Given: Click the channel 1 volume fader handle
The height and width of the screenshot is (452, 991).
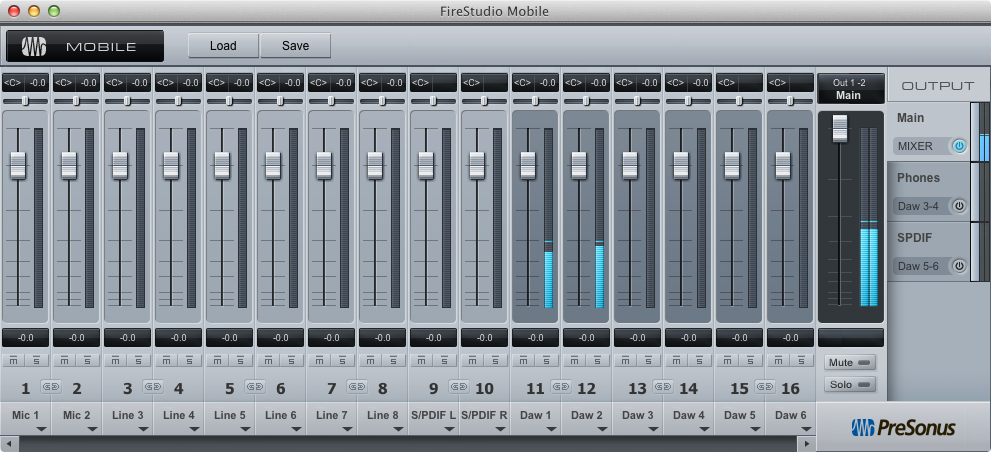Looking at the screenshot, I should [18, 166].
